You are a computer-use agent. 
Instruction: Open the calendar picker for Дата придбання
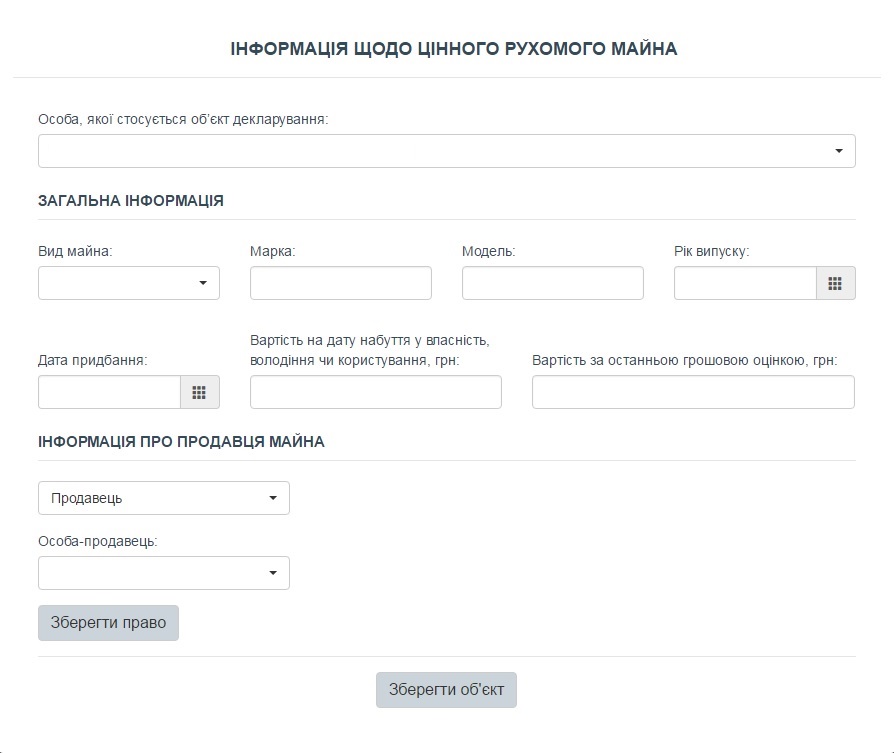[199, 392]
